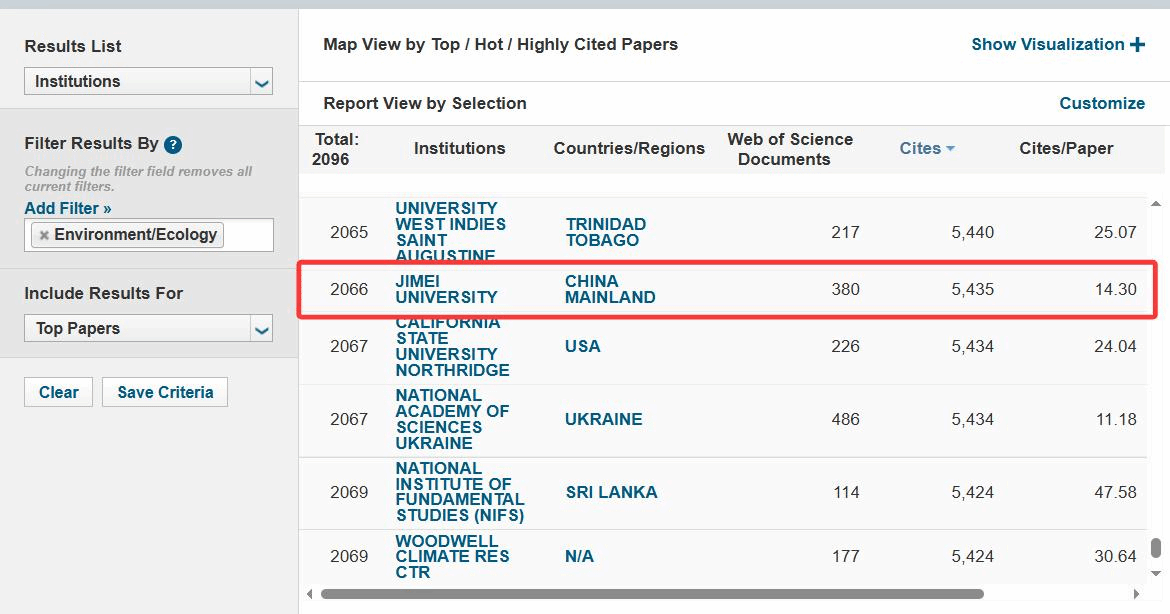Screen dimensions: 1170x614
Task: Click the Show Visualization plus icon
Action: [x=1137, y=44]
